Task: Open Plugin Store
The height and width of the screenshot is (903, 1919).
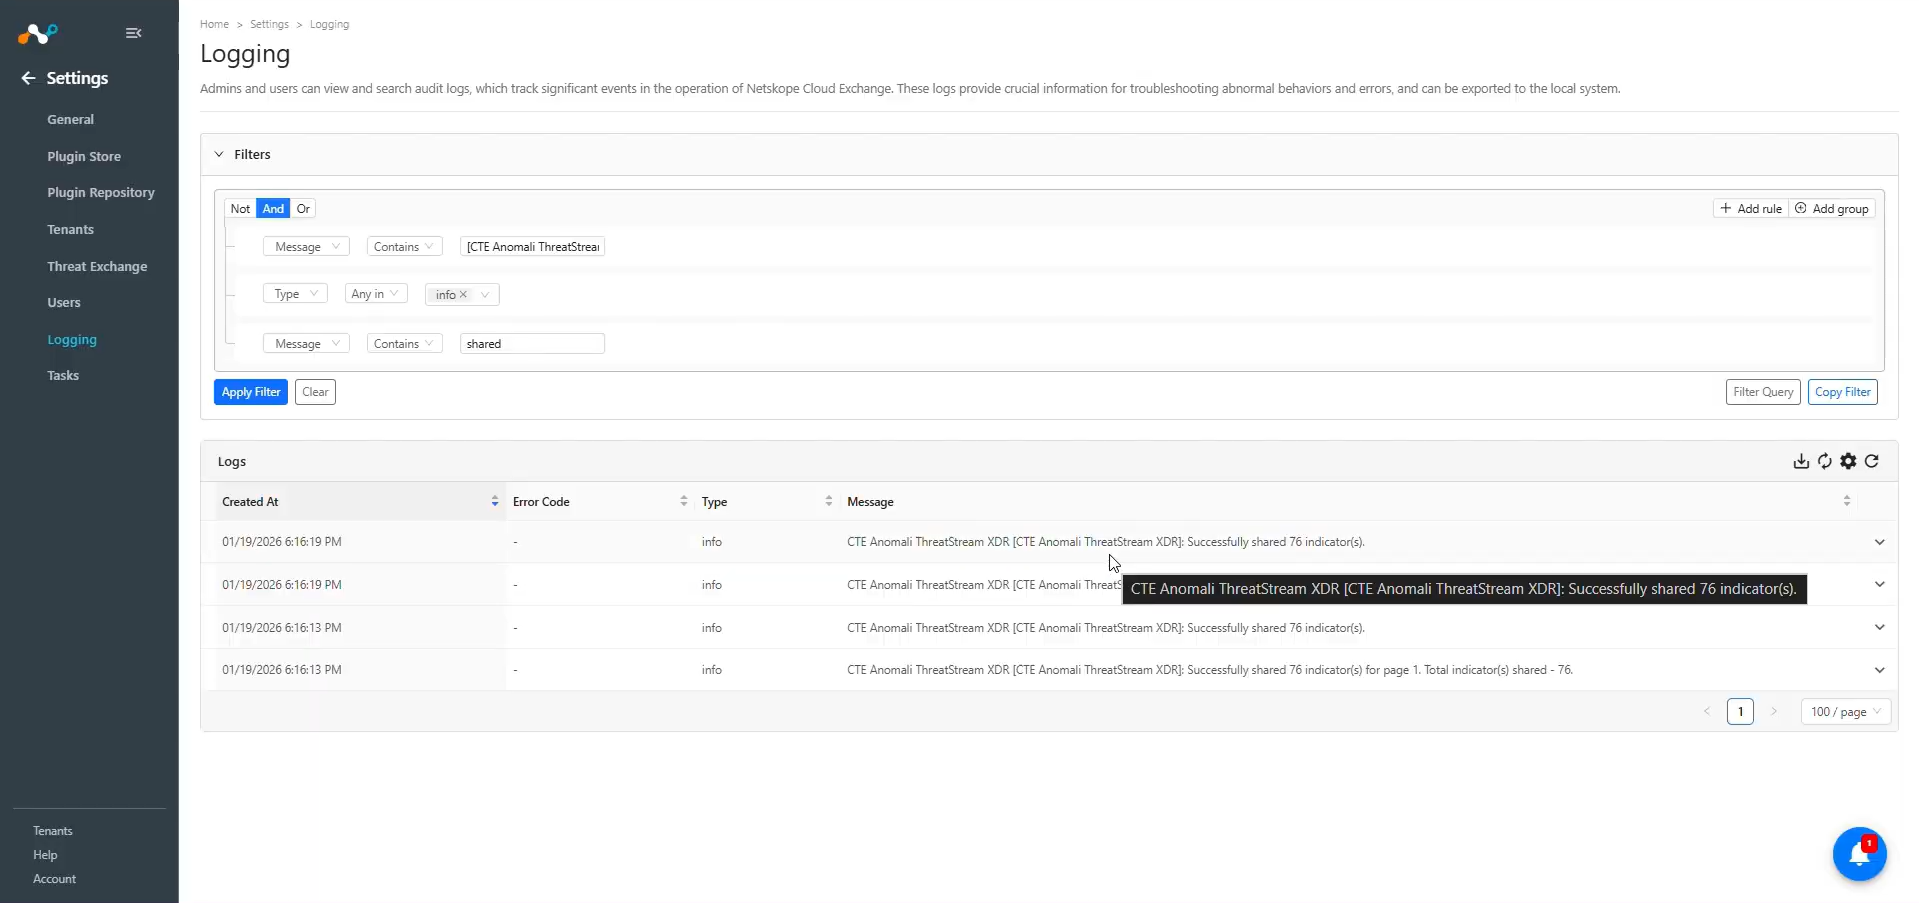Action: coord(84,156)
